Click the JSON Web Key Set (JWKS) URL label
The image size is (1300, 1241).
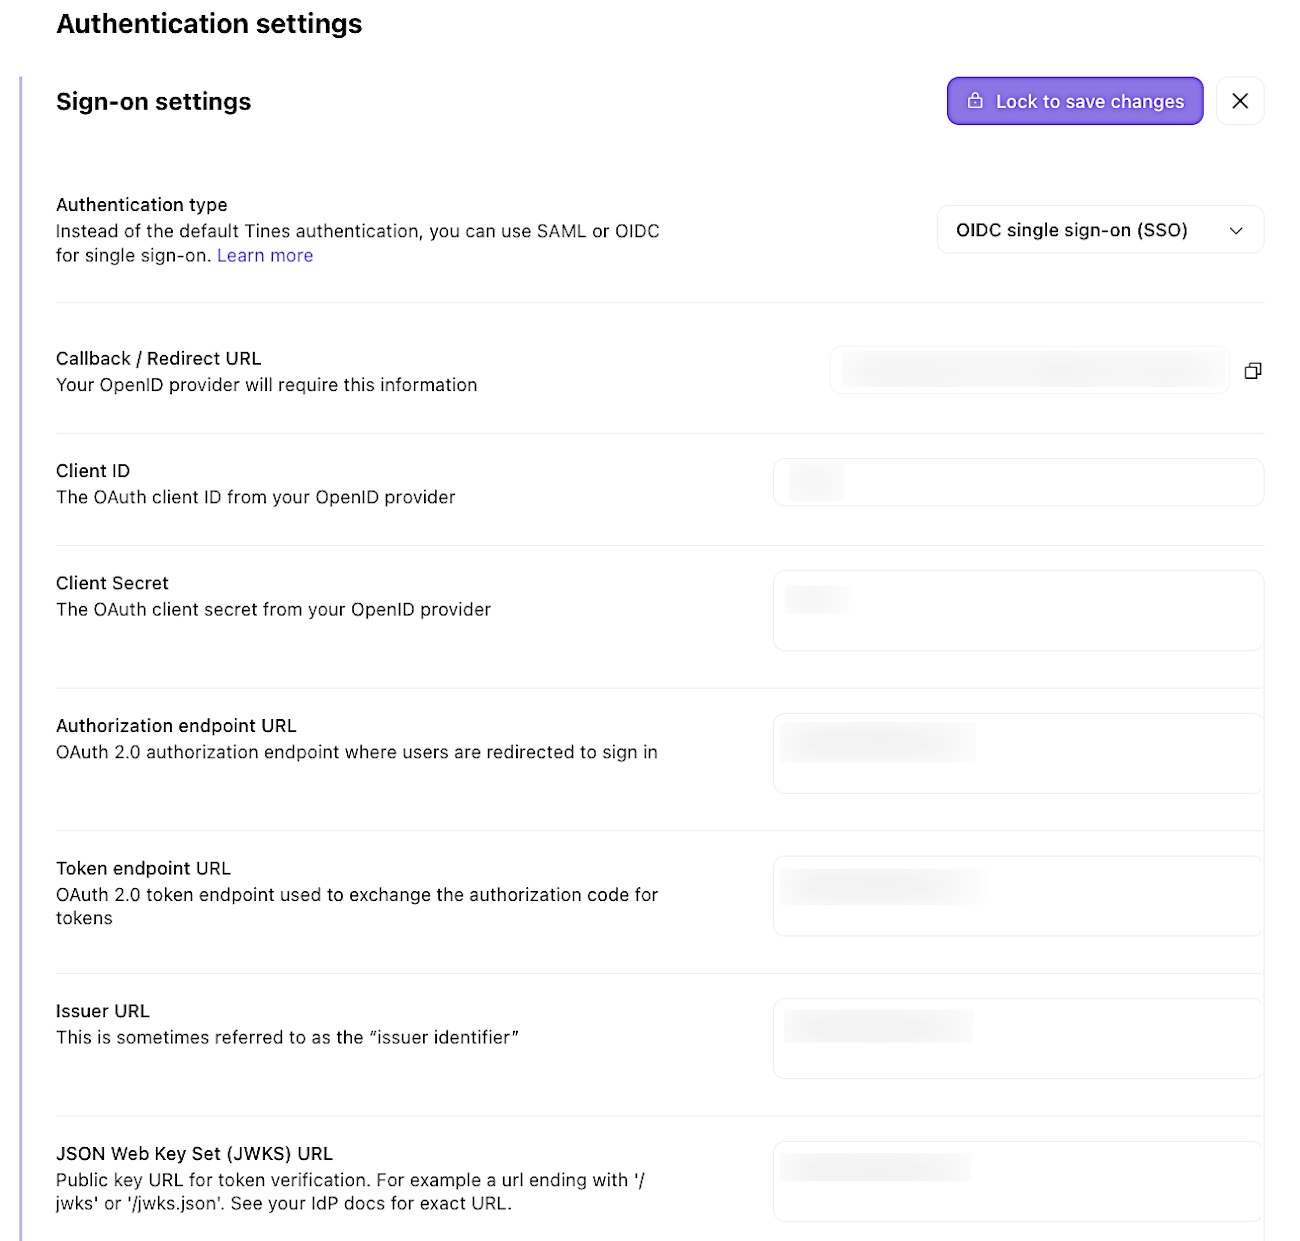click(194, 1154)
